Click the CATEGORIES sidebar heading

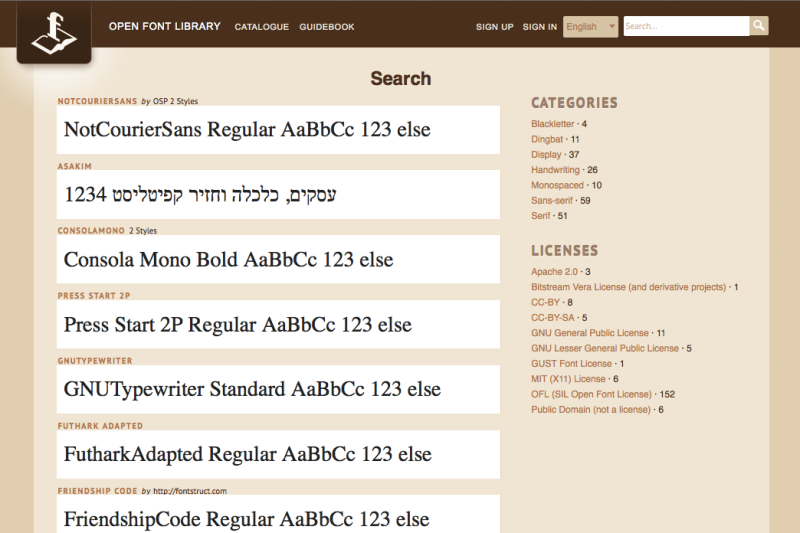[x=574, y=103]
